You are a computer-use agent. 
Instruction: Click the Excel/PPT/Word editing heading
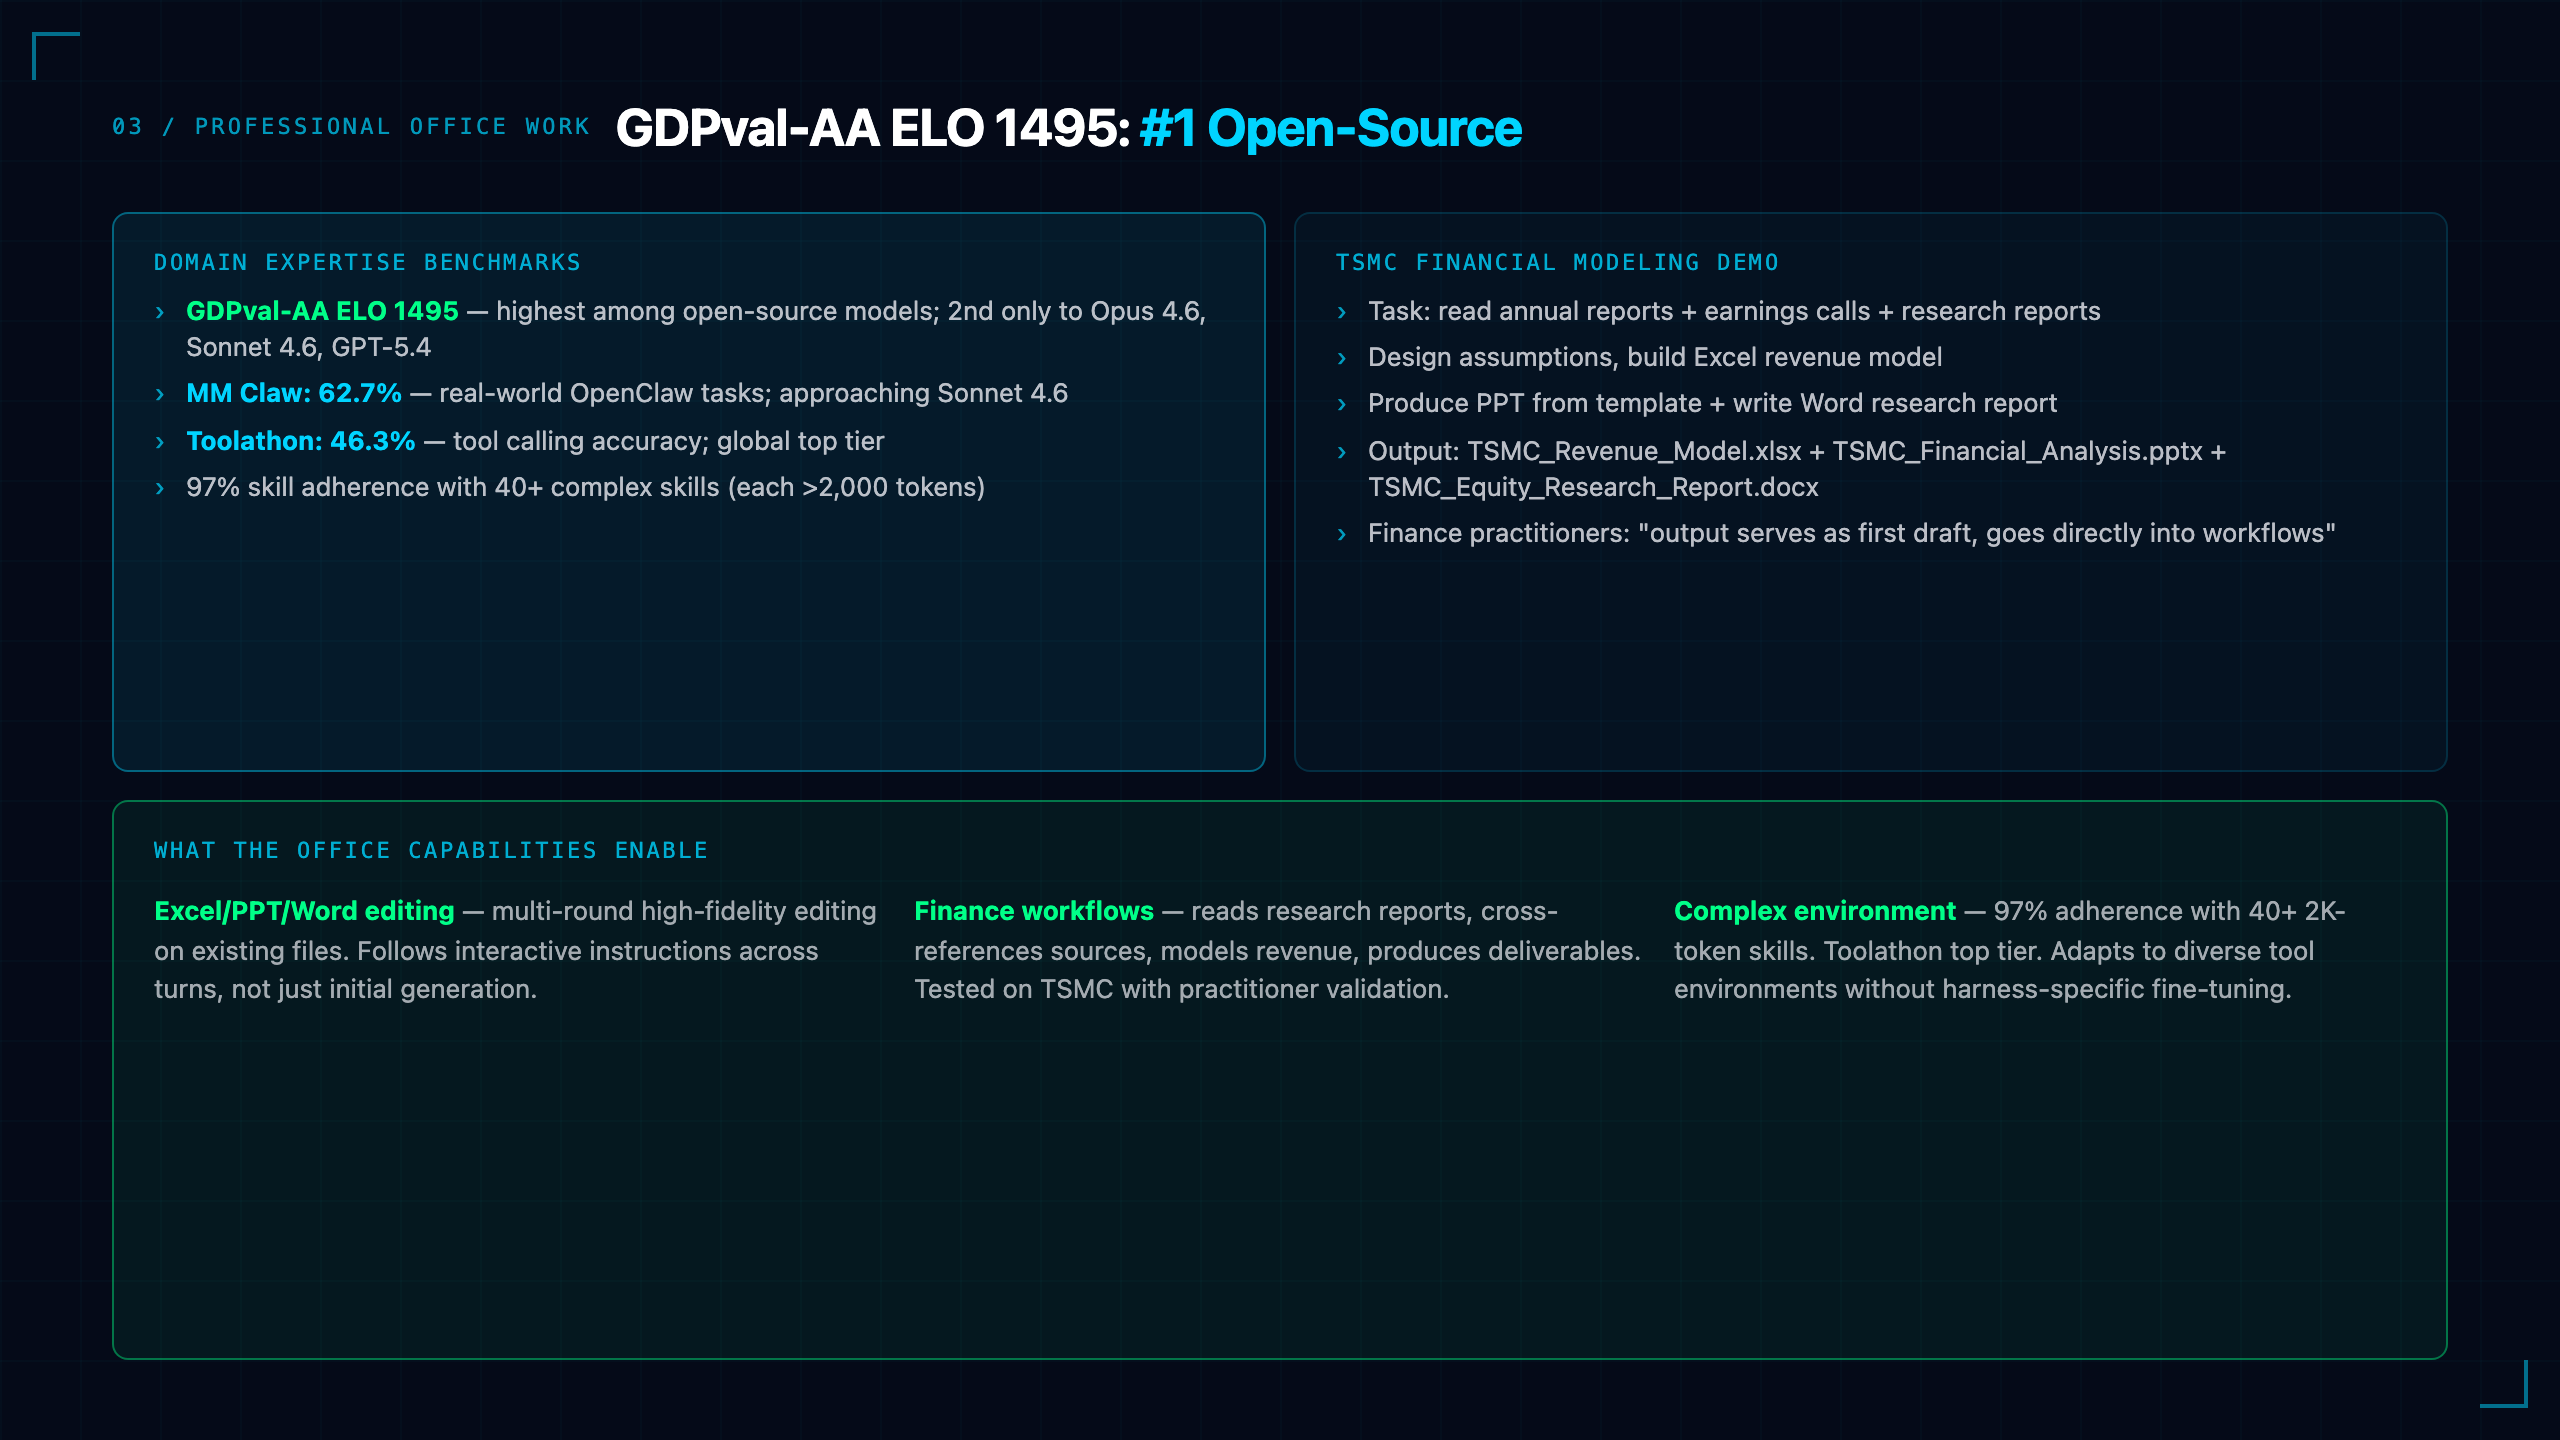[304, 911]
